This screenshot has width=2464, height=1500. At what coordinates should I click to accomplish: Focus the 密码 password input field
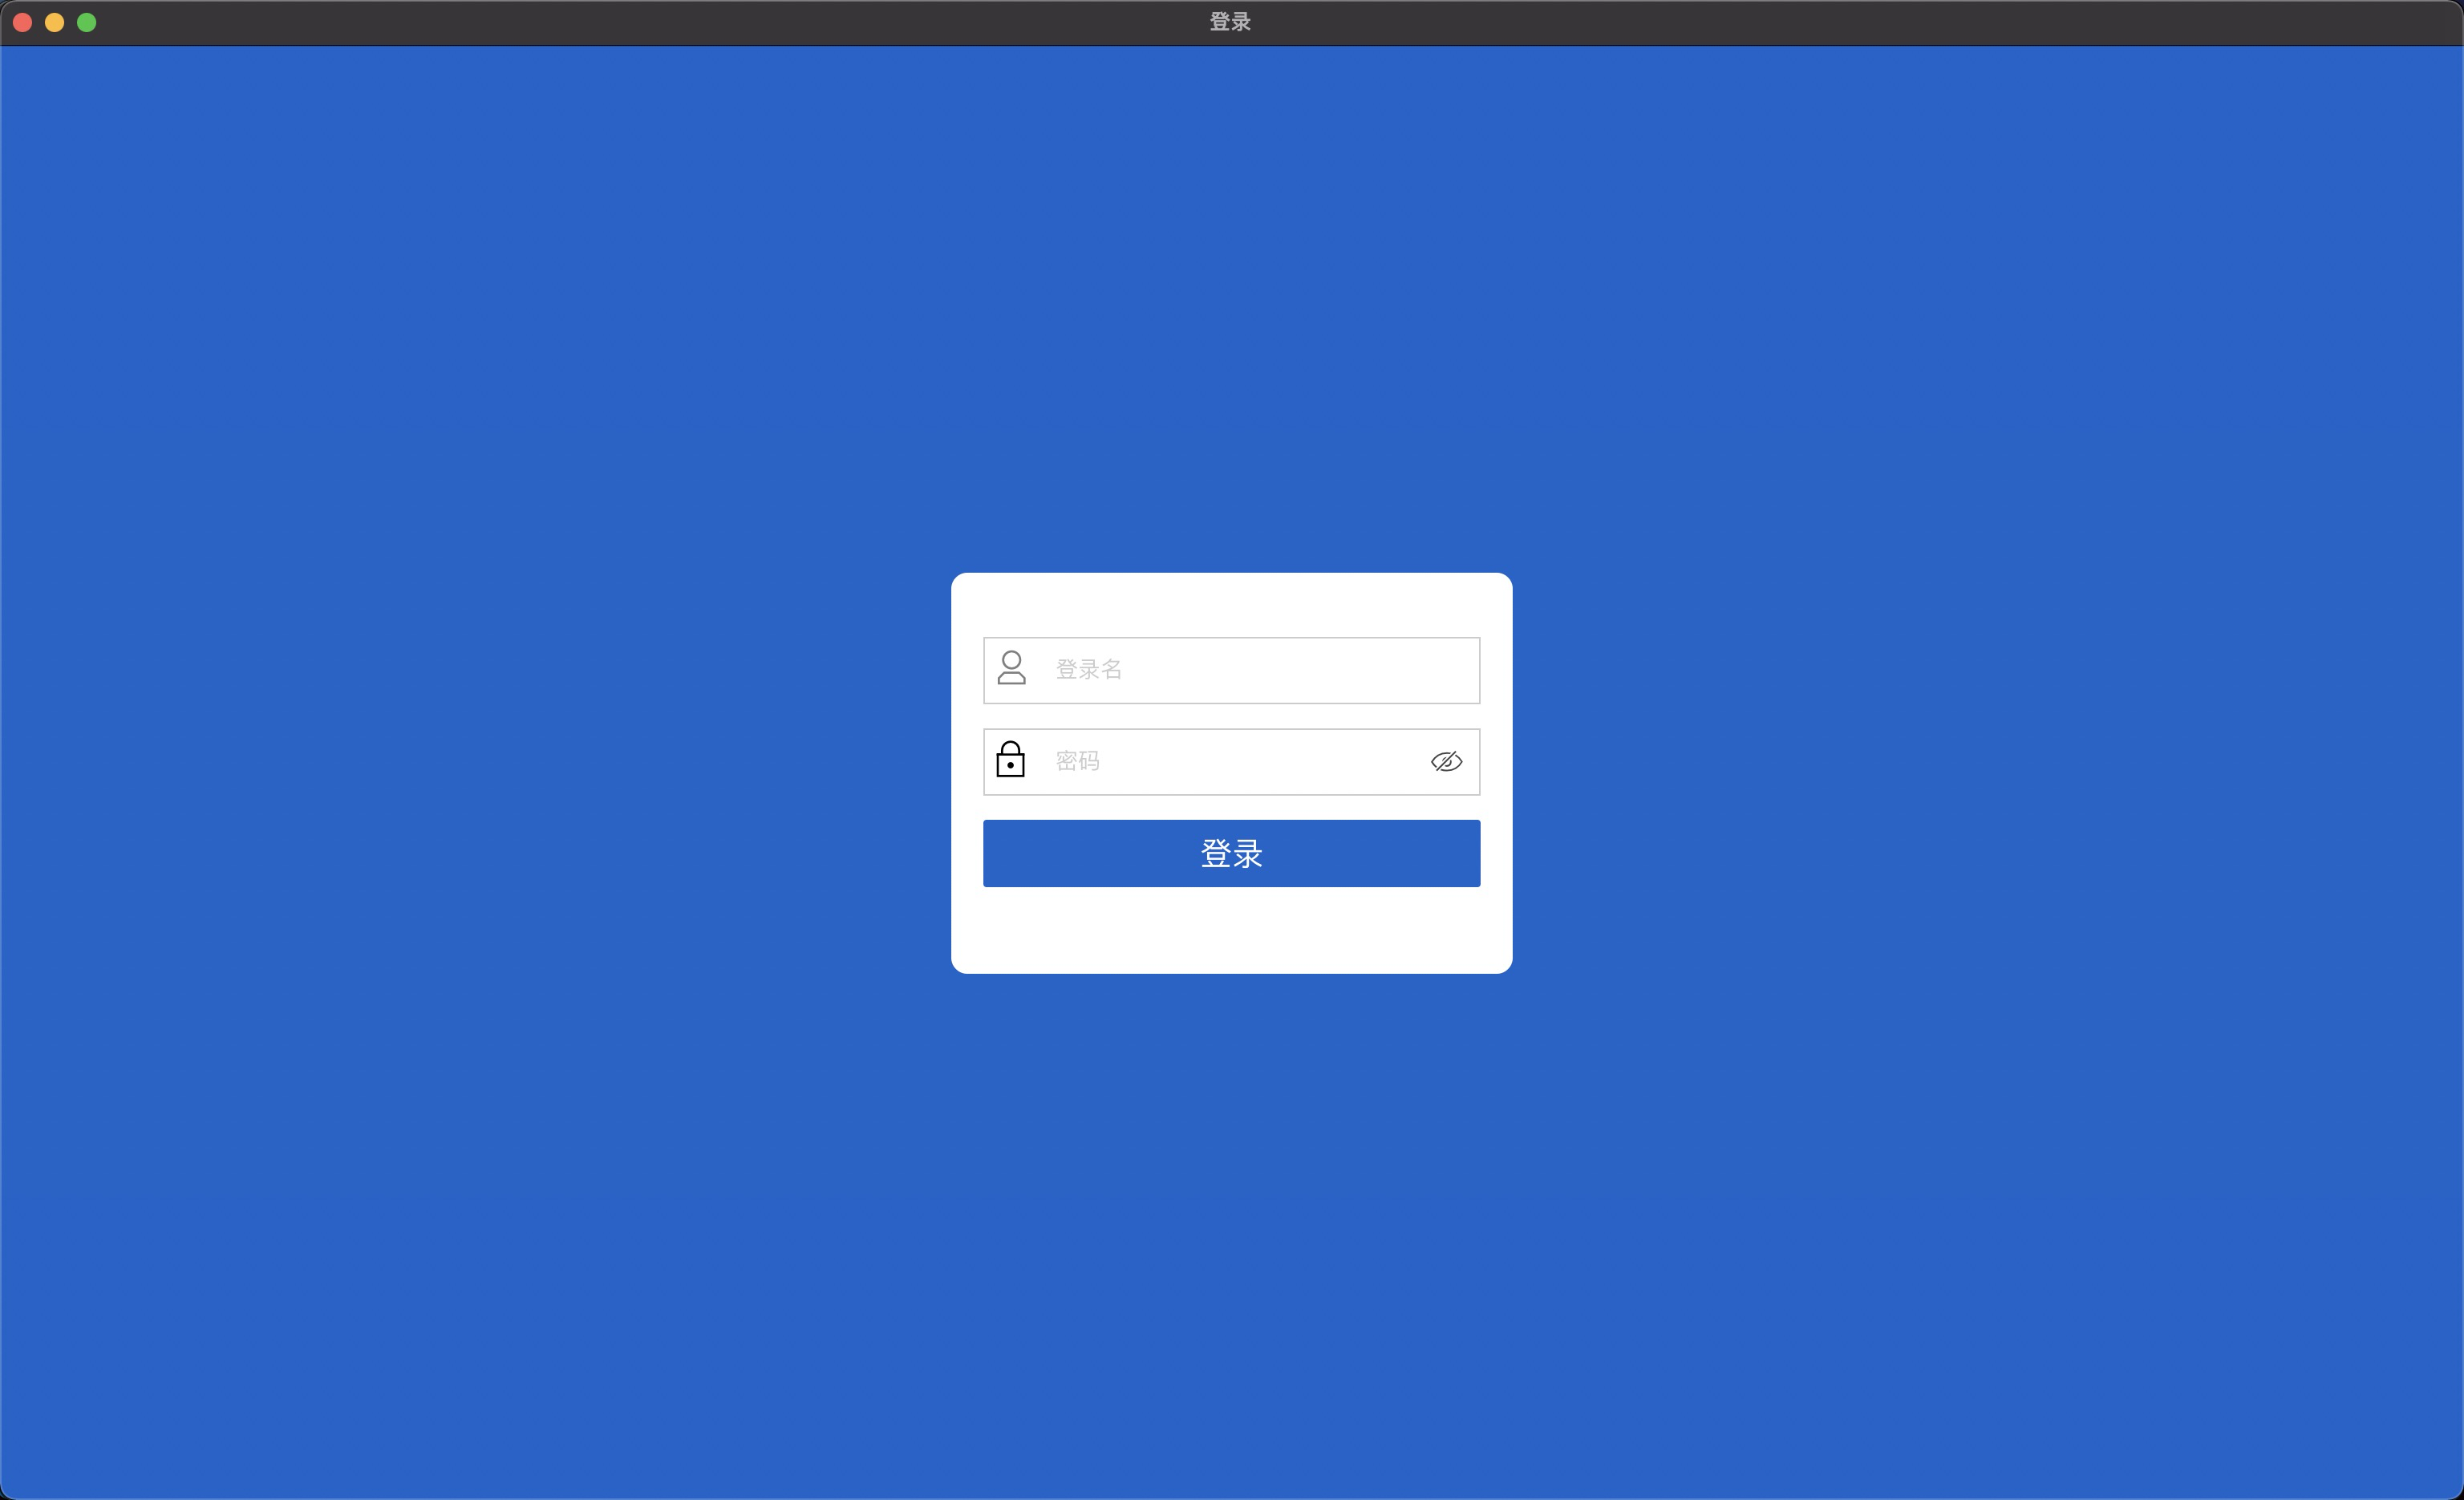[x=1240, y=762]
